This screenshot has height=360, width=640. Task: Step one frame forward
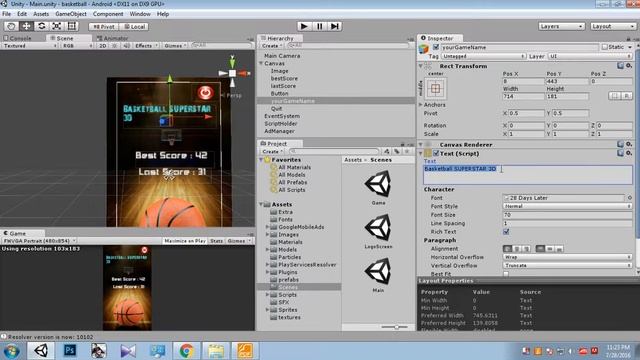(335, 26)
